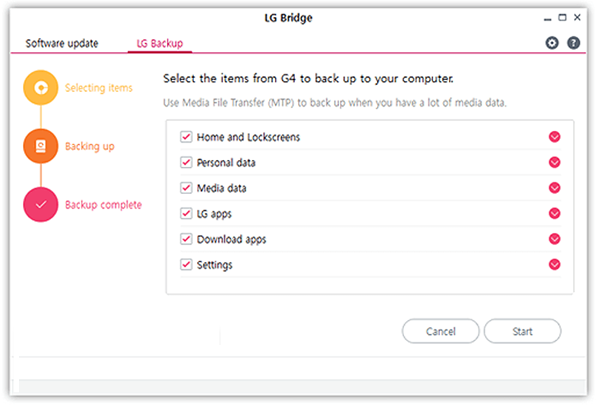Toggle the Personal data checkbox
The width and height of the screenshot is (600, 406).
click(186, 162)
